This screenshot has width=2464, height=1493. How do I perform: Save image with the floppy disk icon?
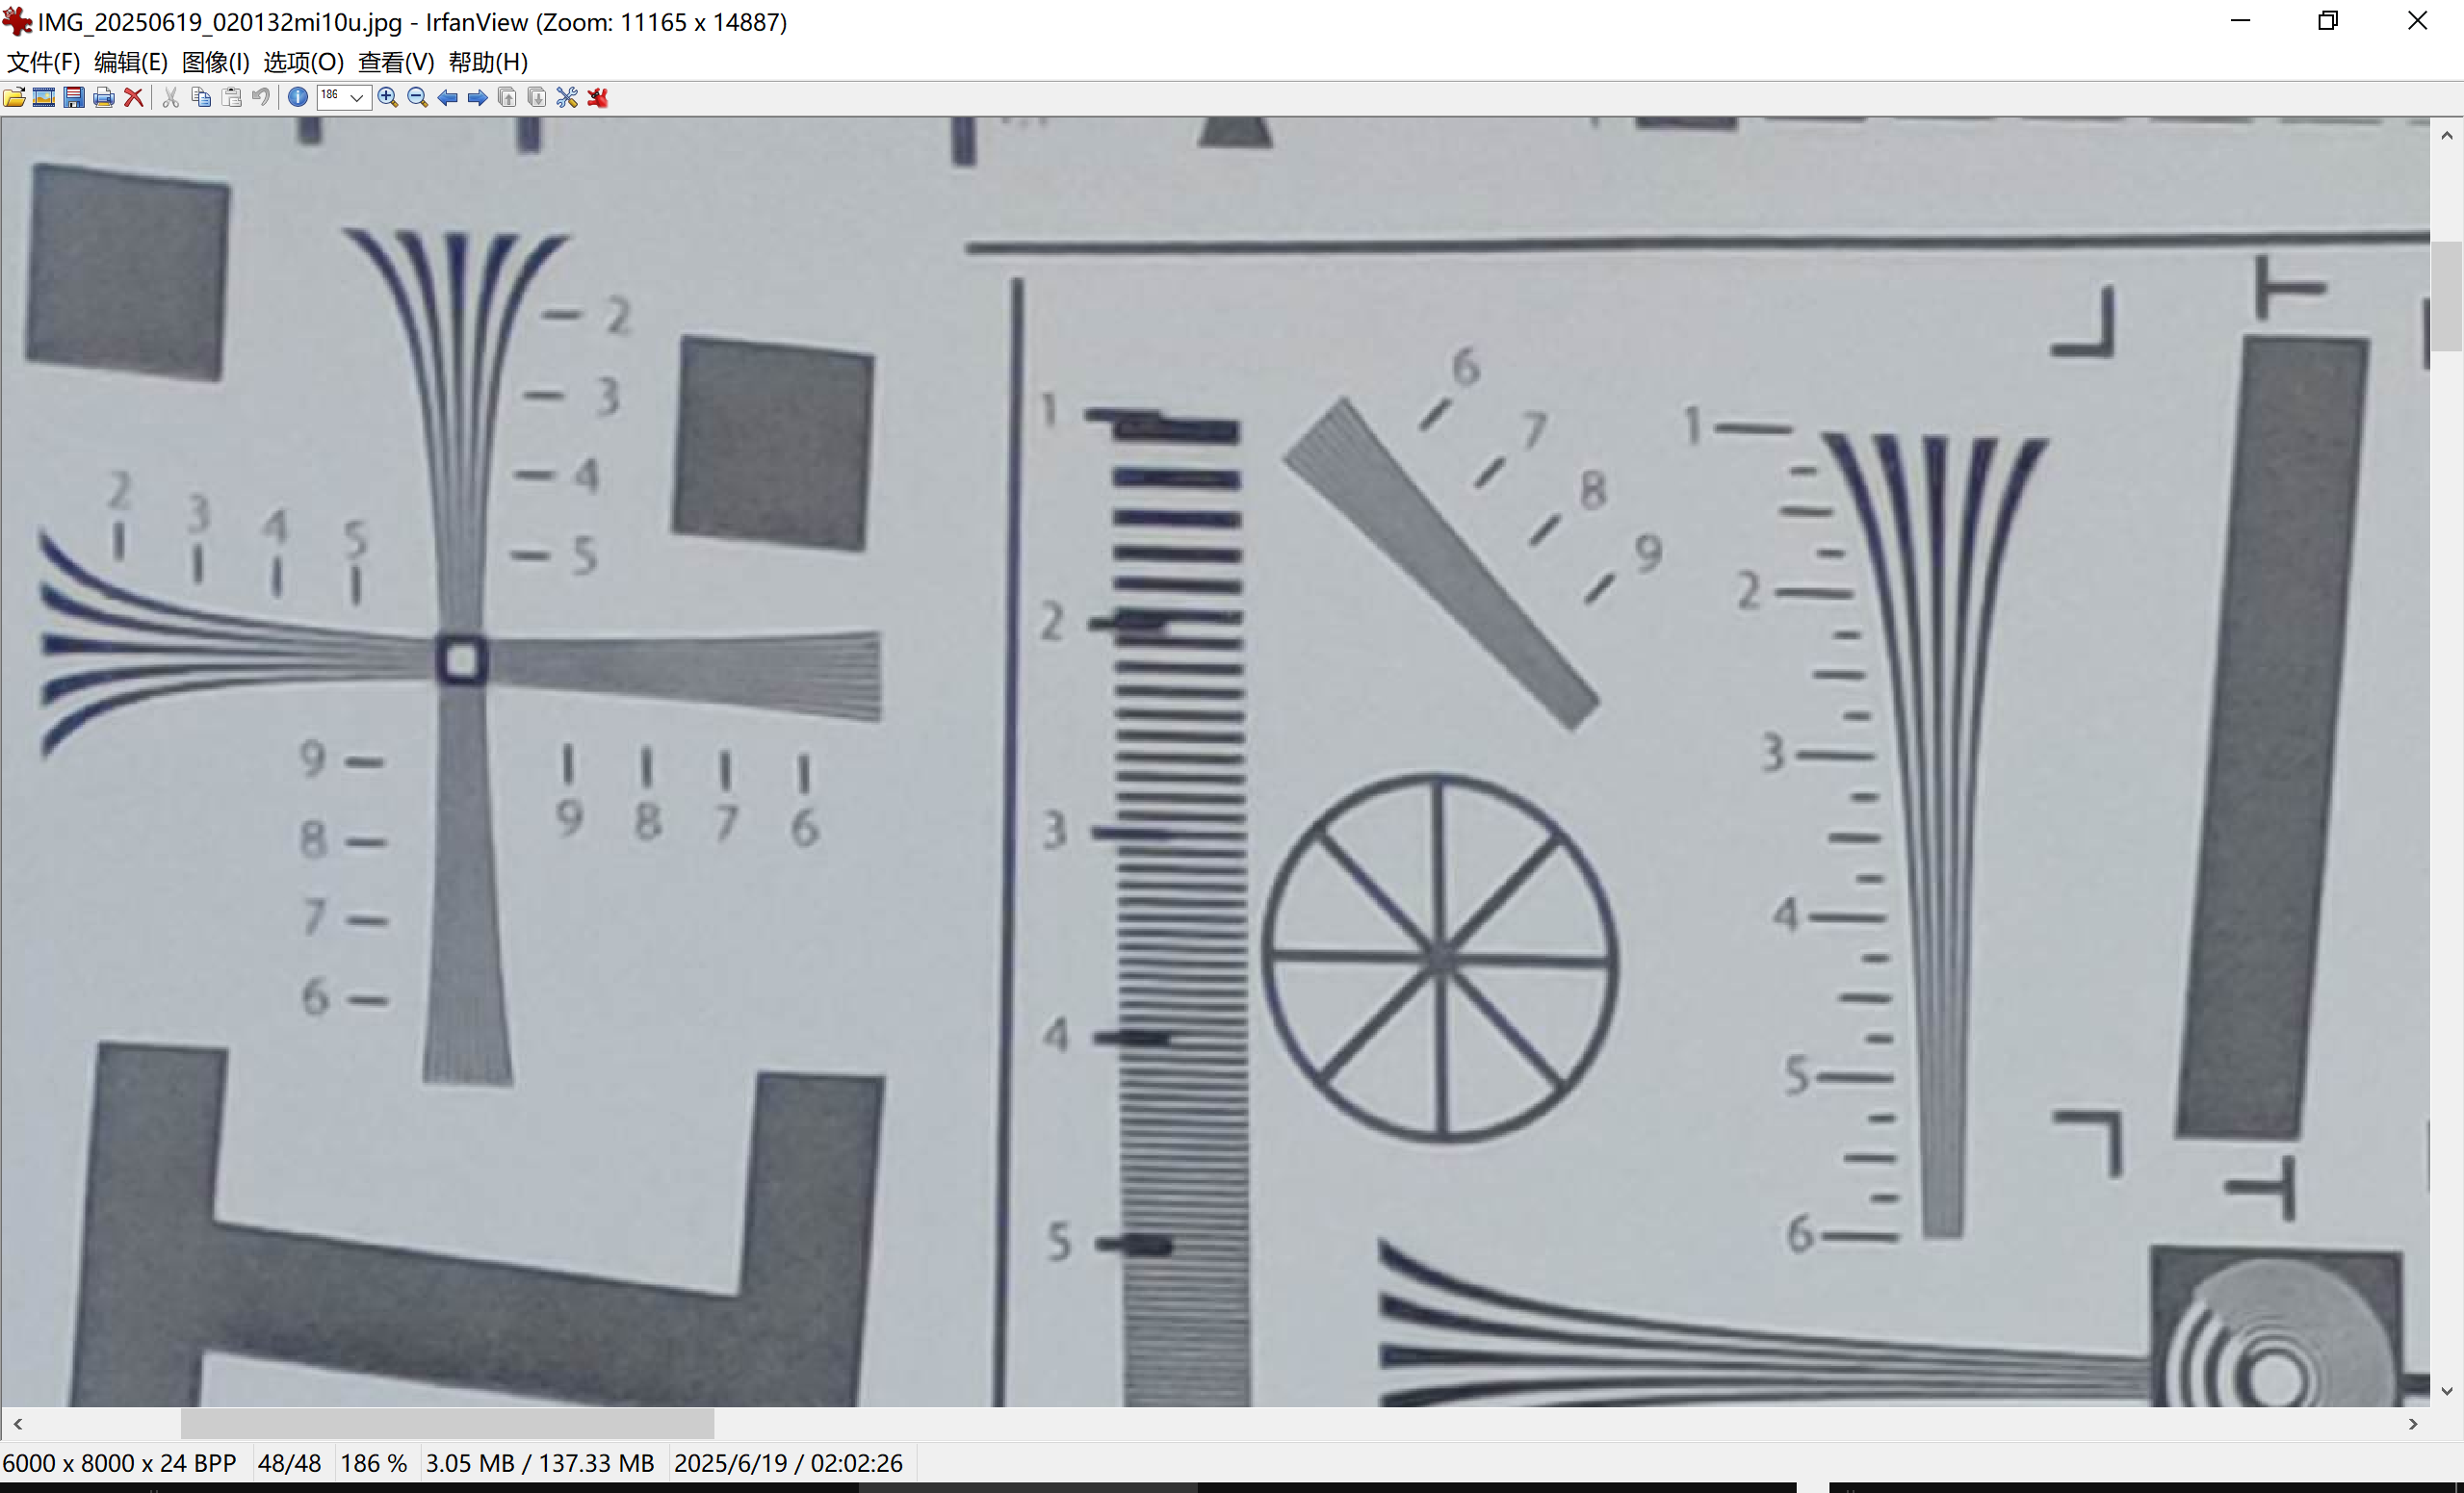(74, 97)
